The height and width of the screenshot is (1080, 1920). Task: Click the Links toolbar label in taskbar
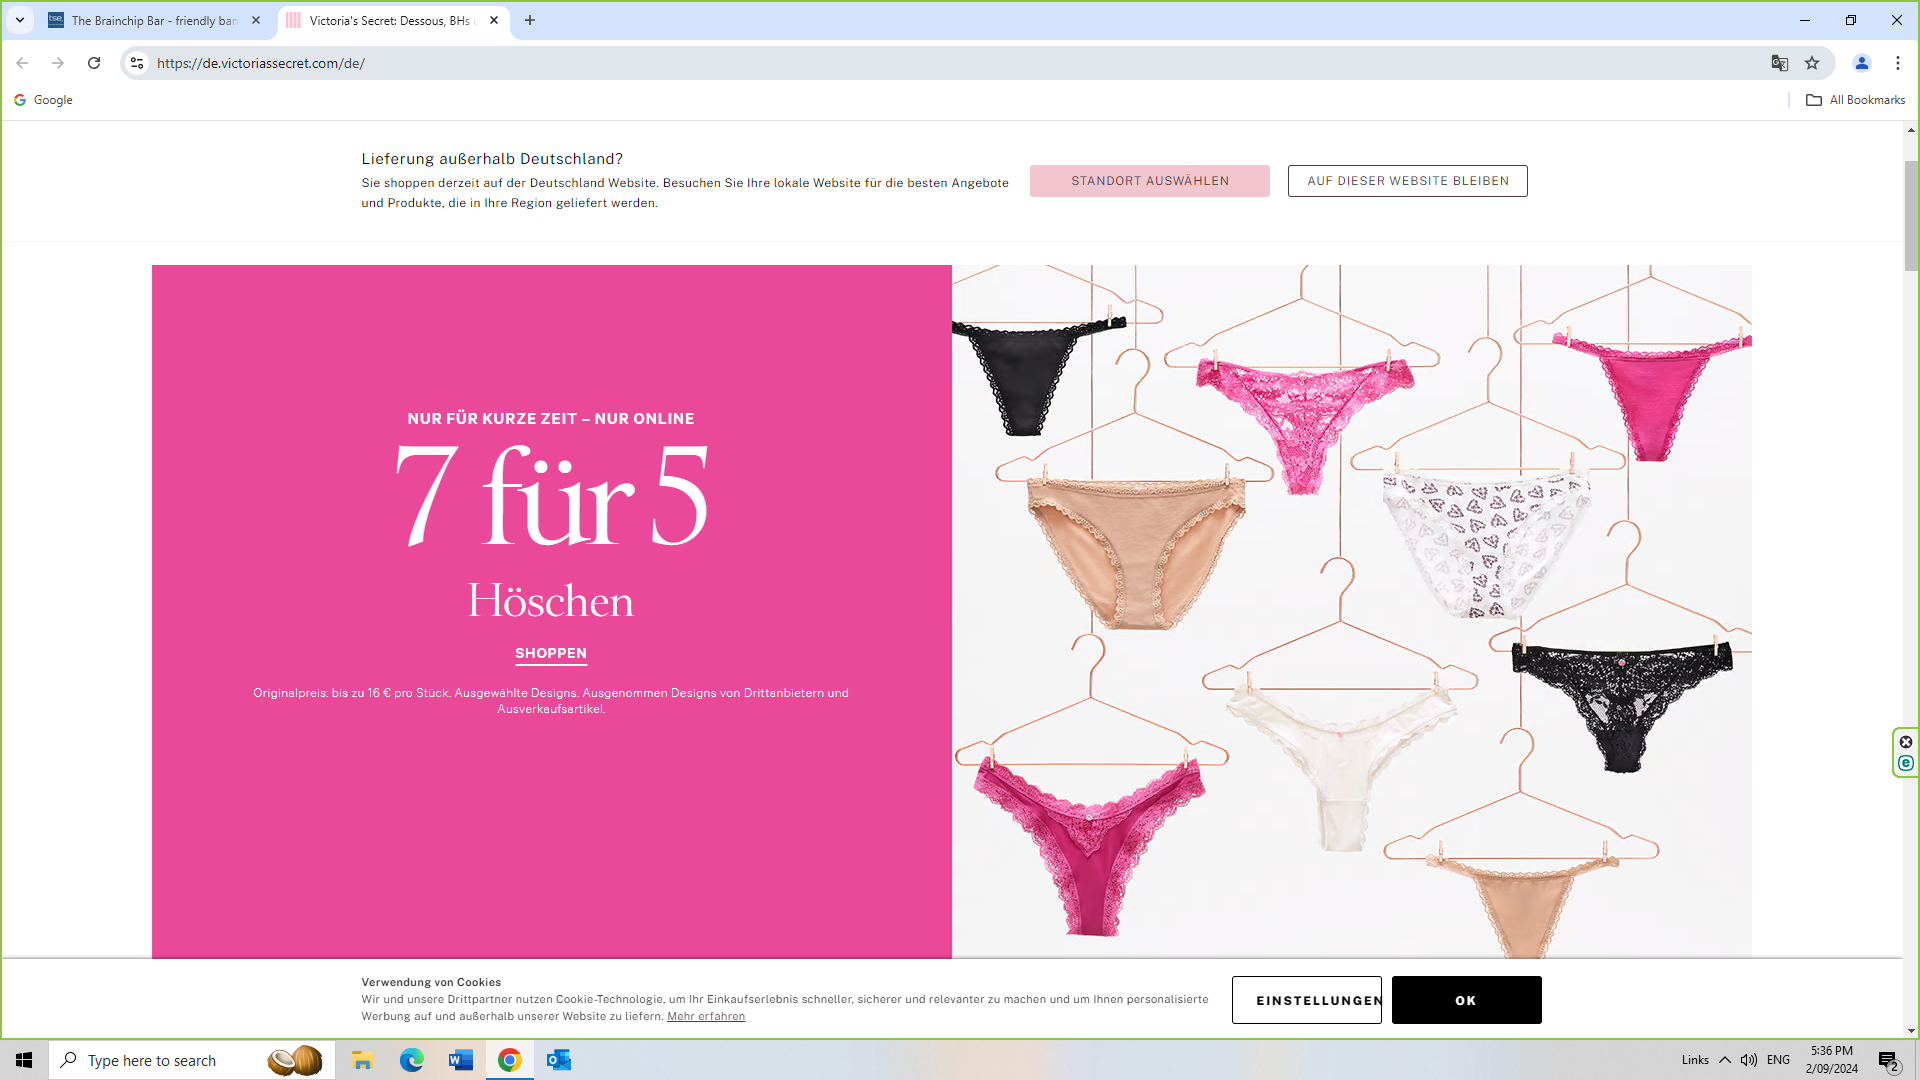(x=1695, y=1060)
